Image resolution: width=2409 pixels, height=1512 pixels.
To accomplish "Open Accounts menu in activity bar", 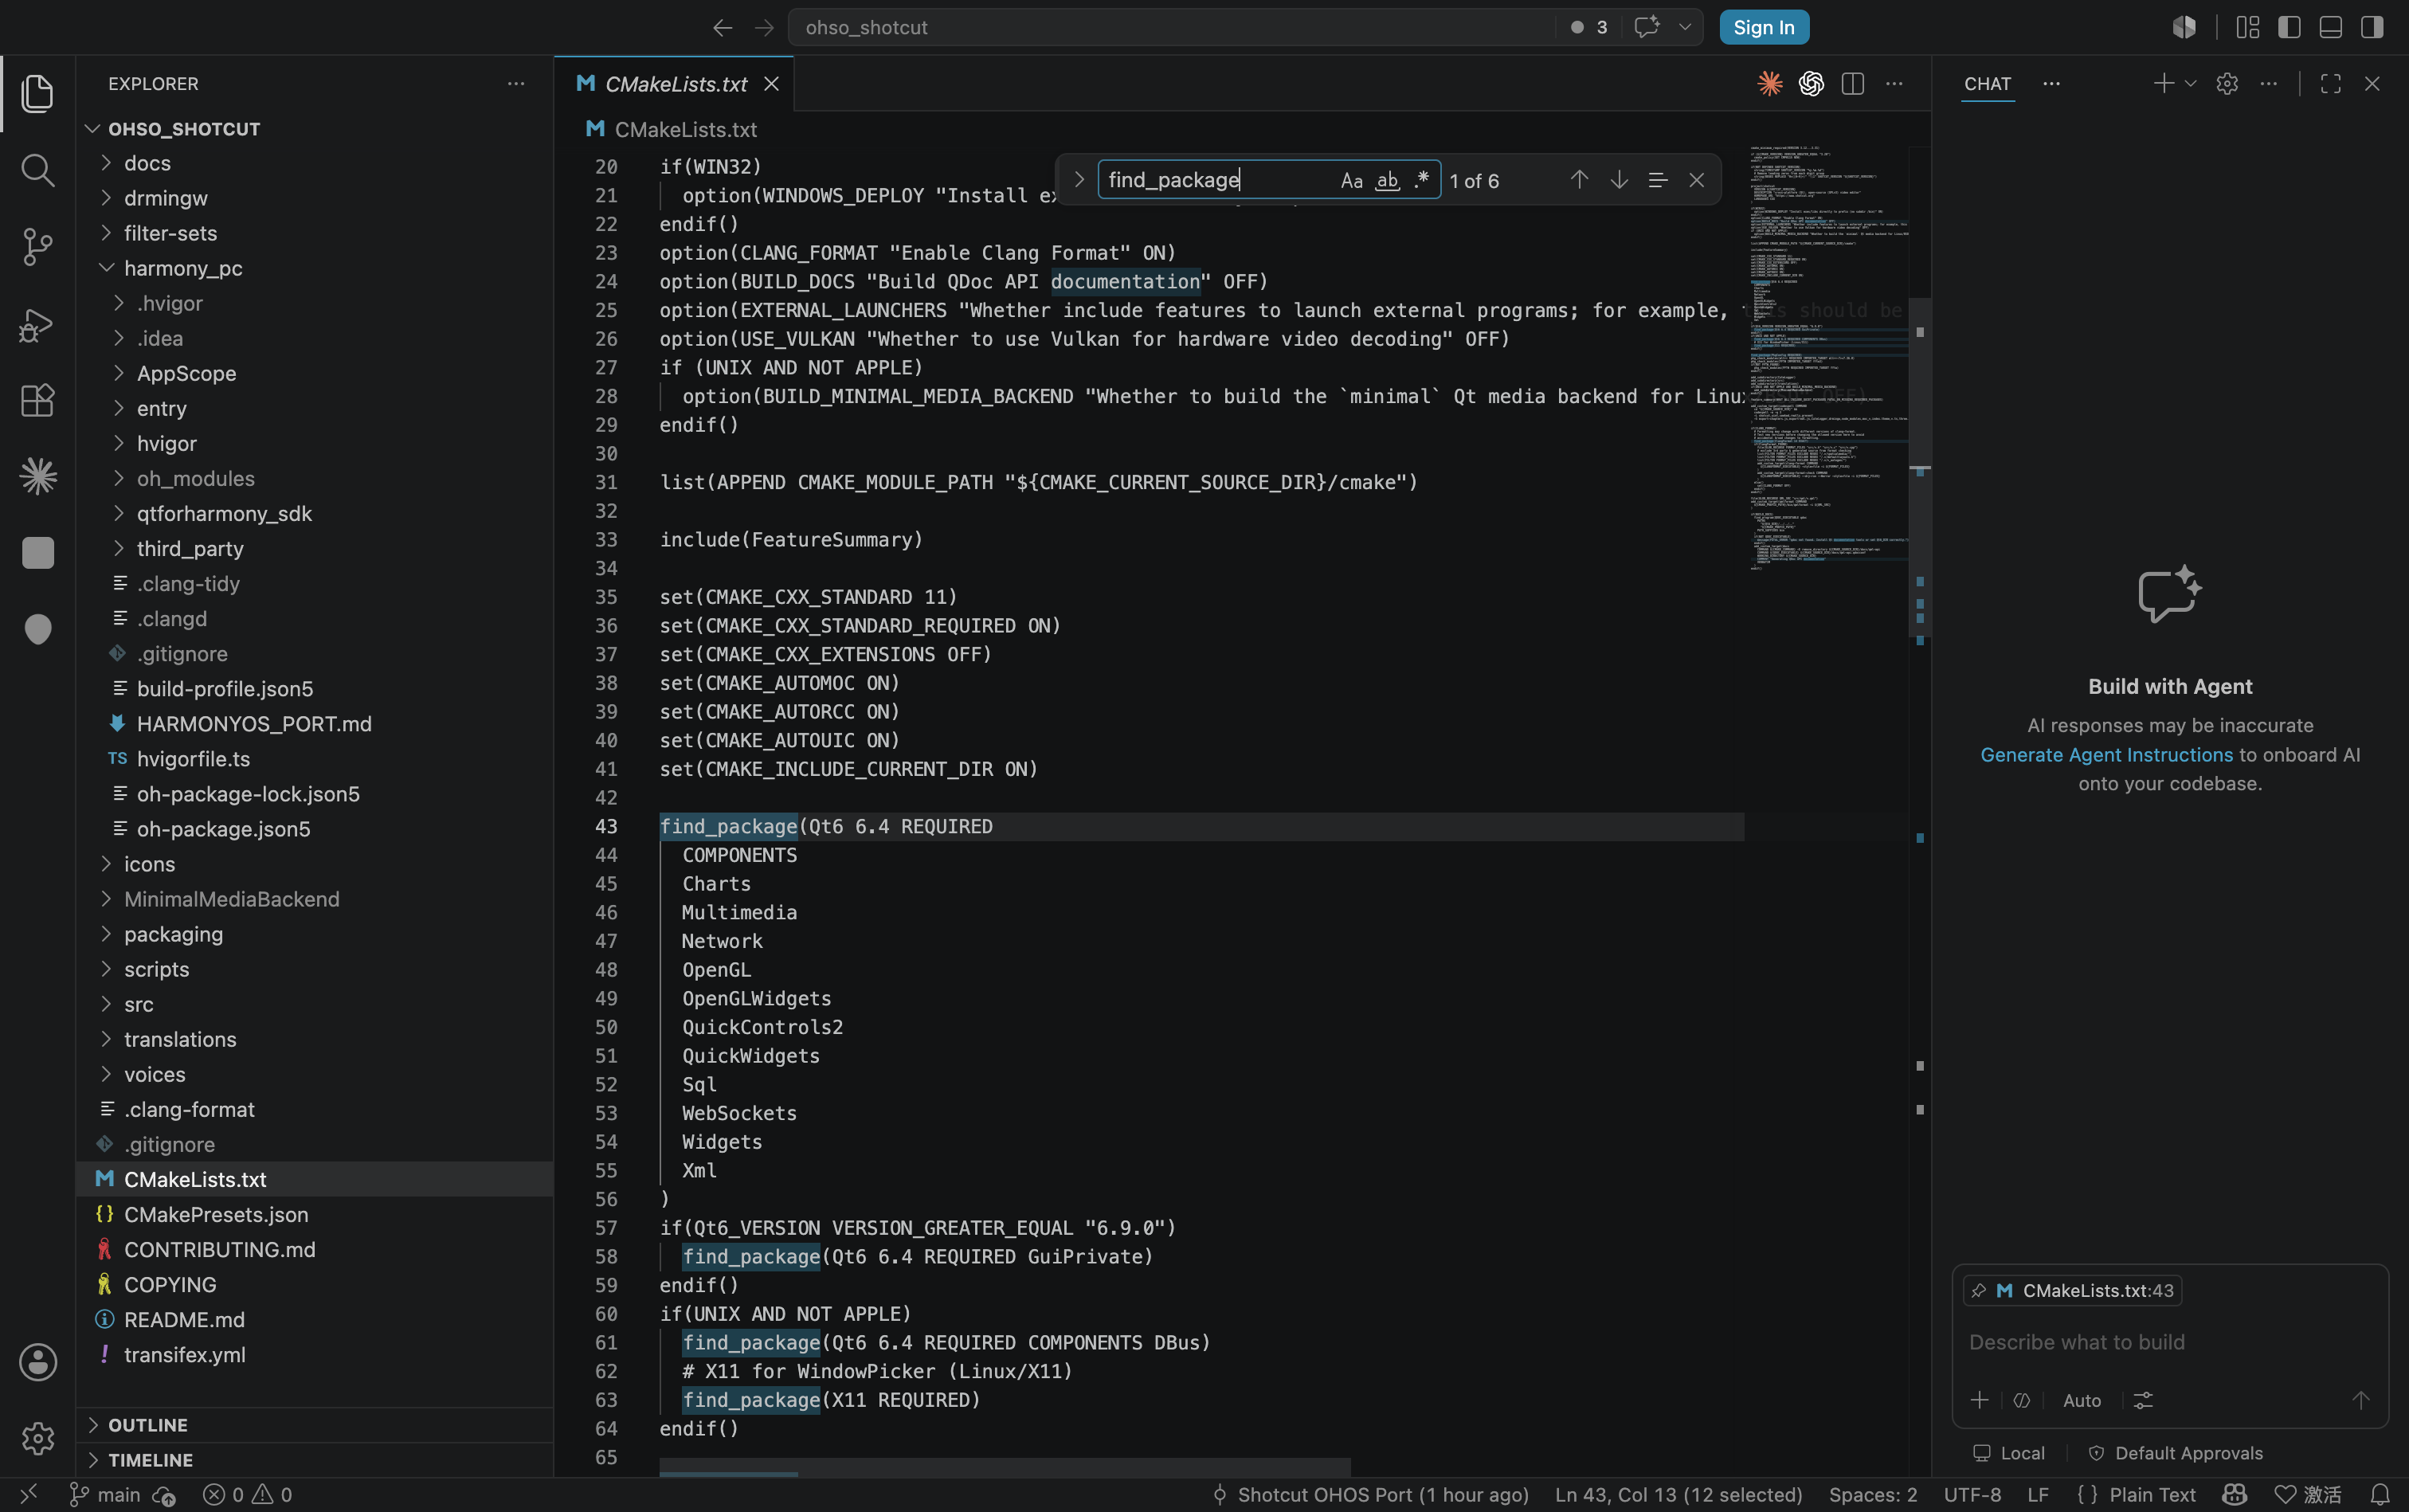I will [x=37, y=1362].
